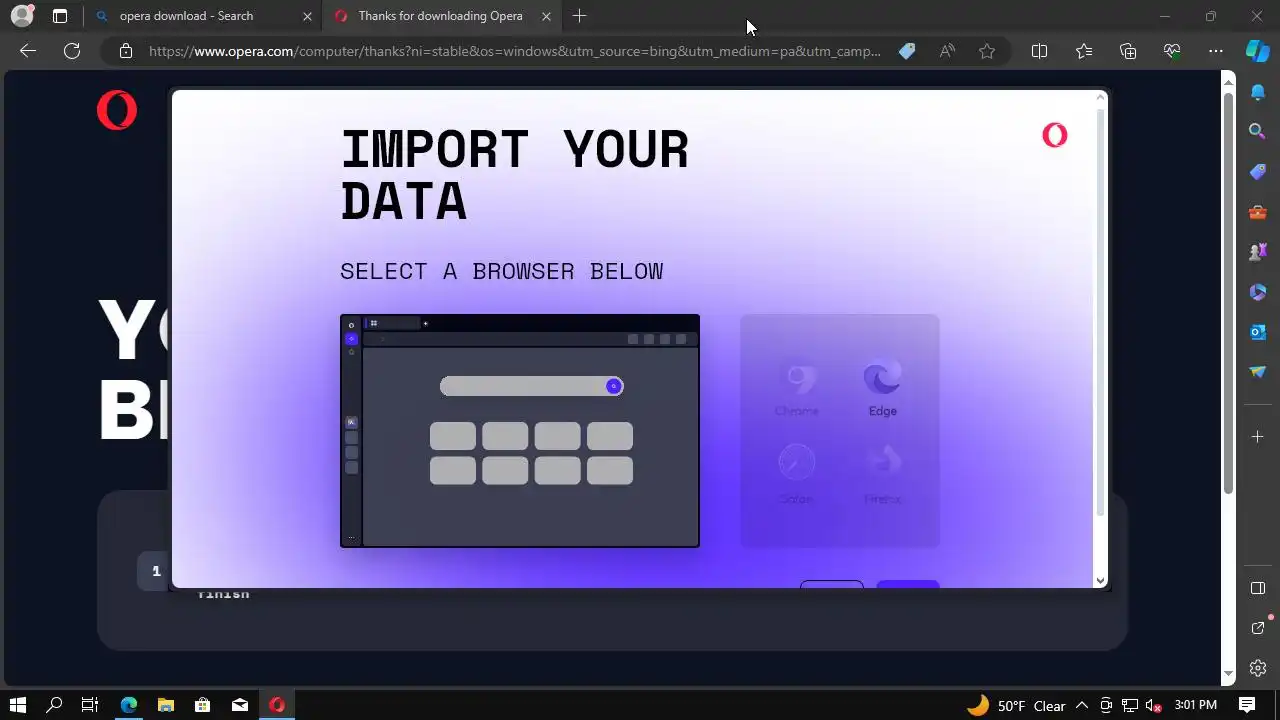Close the Thanks for downloading Opera tab

pos(546,16)
